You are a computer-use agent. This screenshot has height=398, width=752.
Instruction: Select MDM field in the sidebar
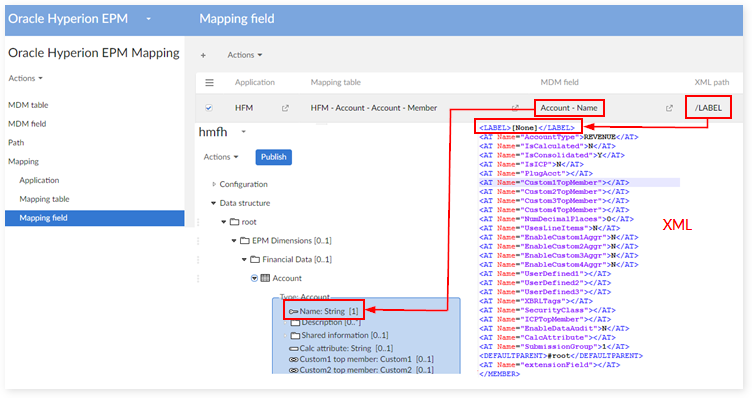tap(27, 124)
